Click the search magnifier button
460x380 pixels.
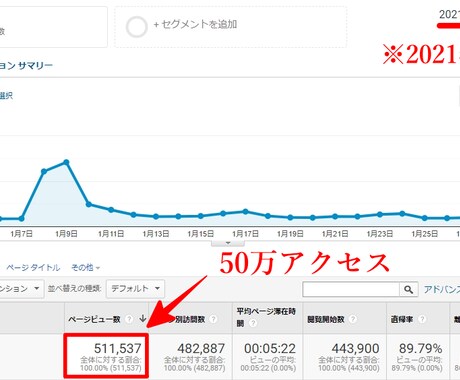click(x=408, y=289)
